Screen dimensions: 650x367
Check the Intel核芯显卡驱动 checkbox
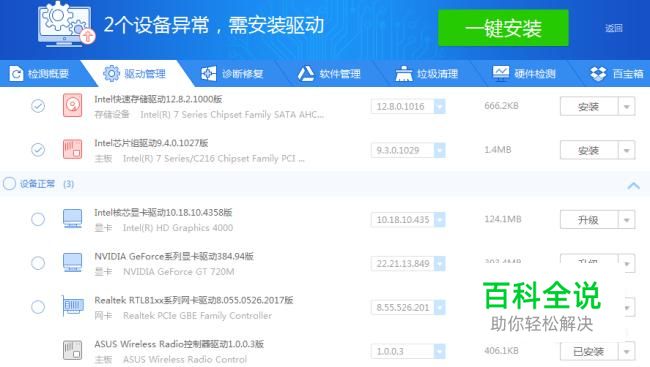point(38,219)
